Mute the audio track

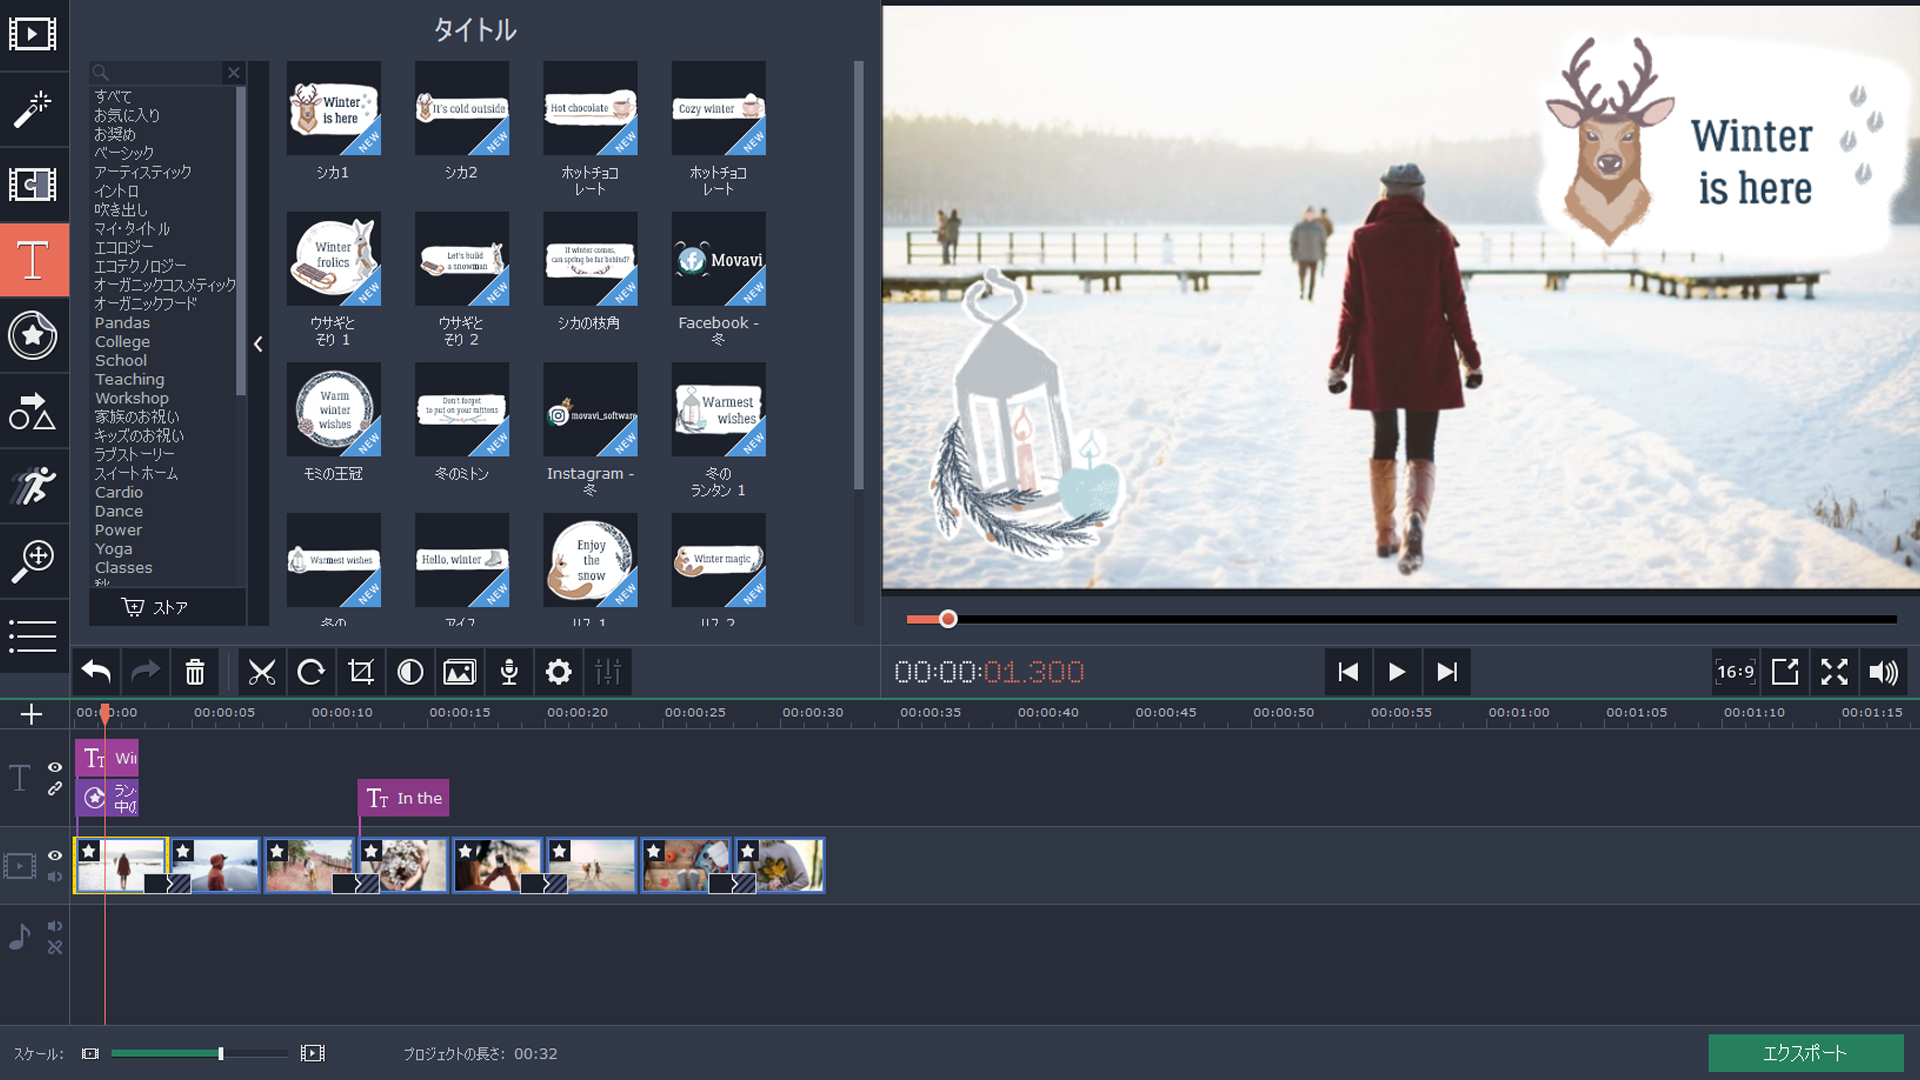coord(55,926)
